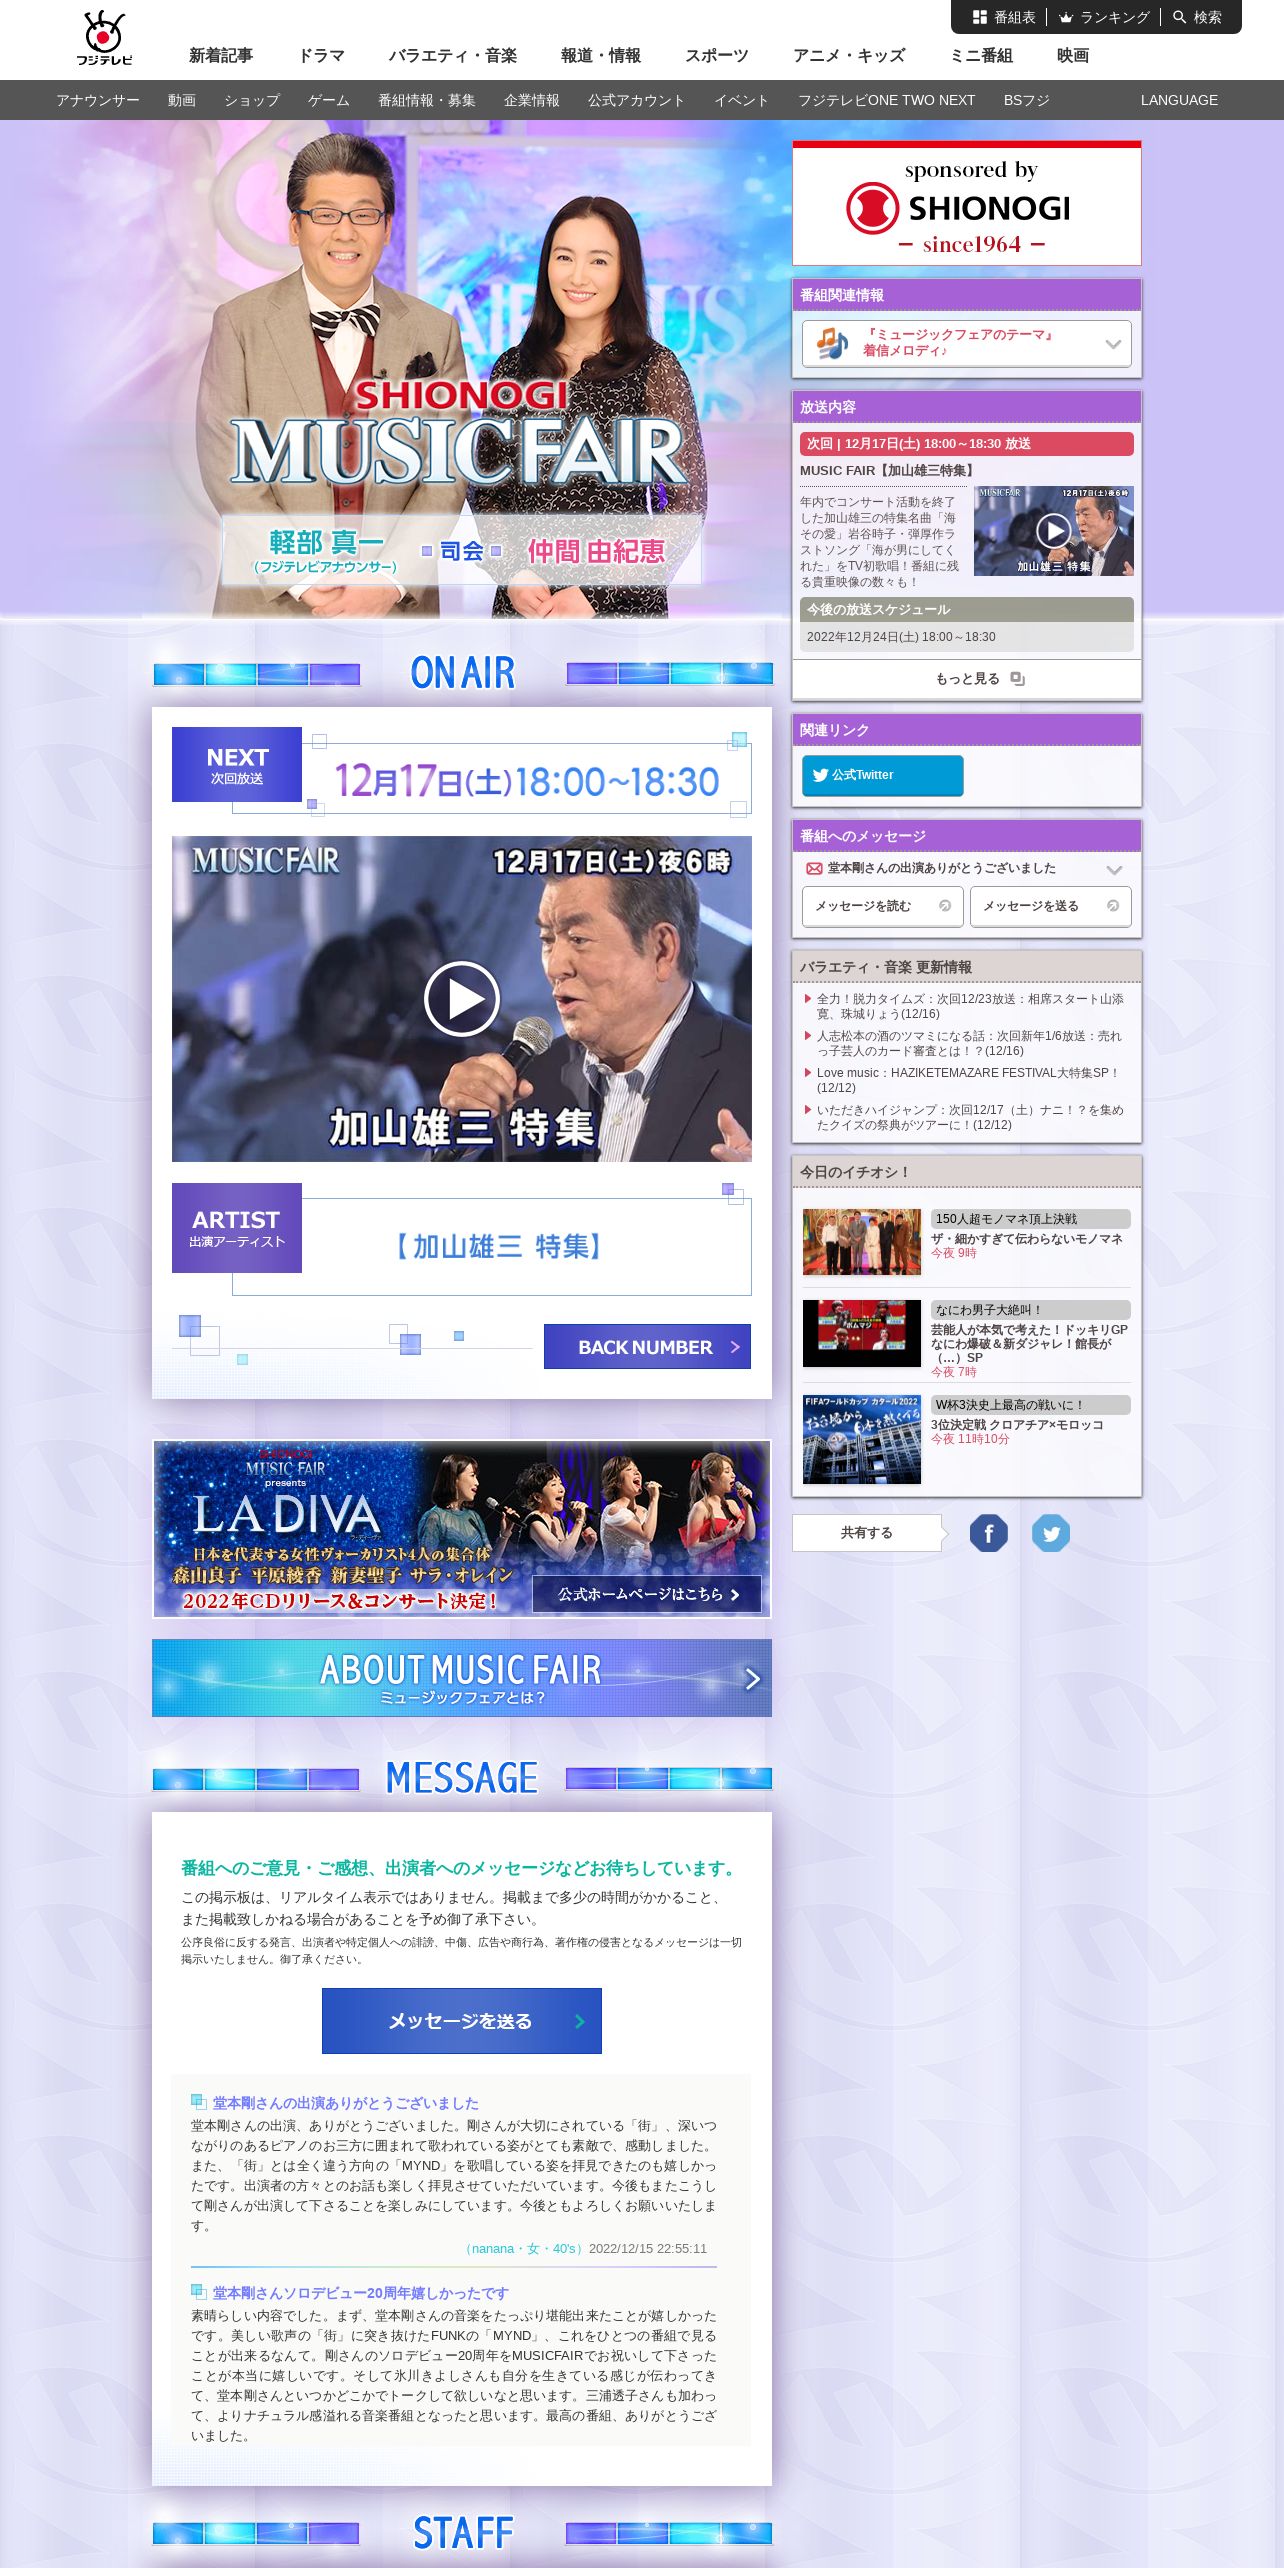The height and width of the screenshot is (2568, 1284).
Task: Click the 検索 magnifier search icon
Action: (1179, 17)
